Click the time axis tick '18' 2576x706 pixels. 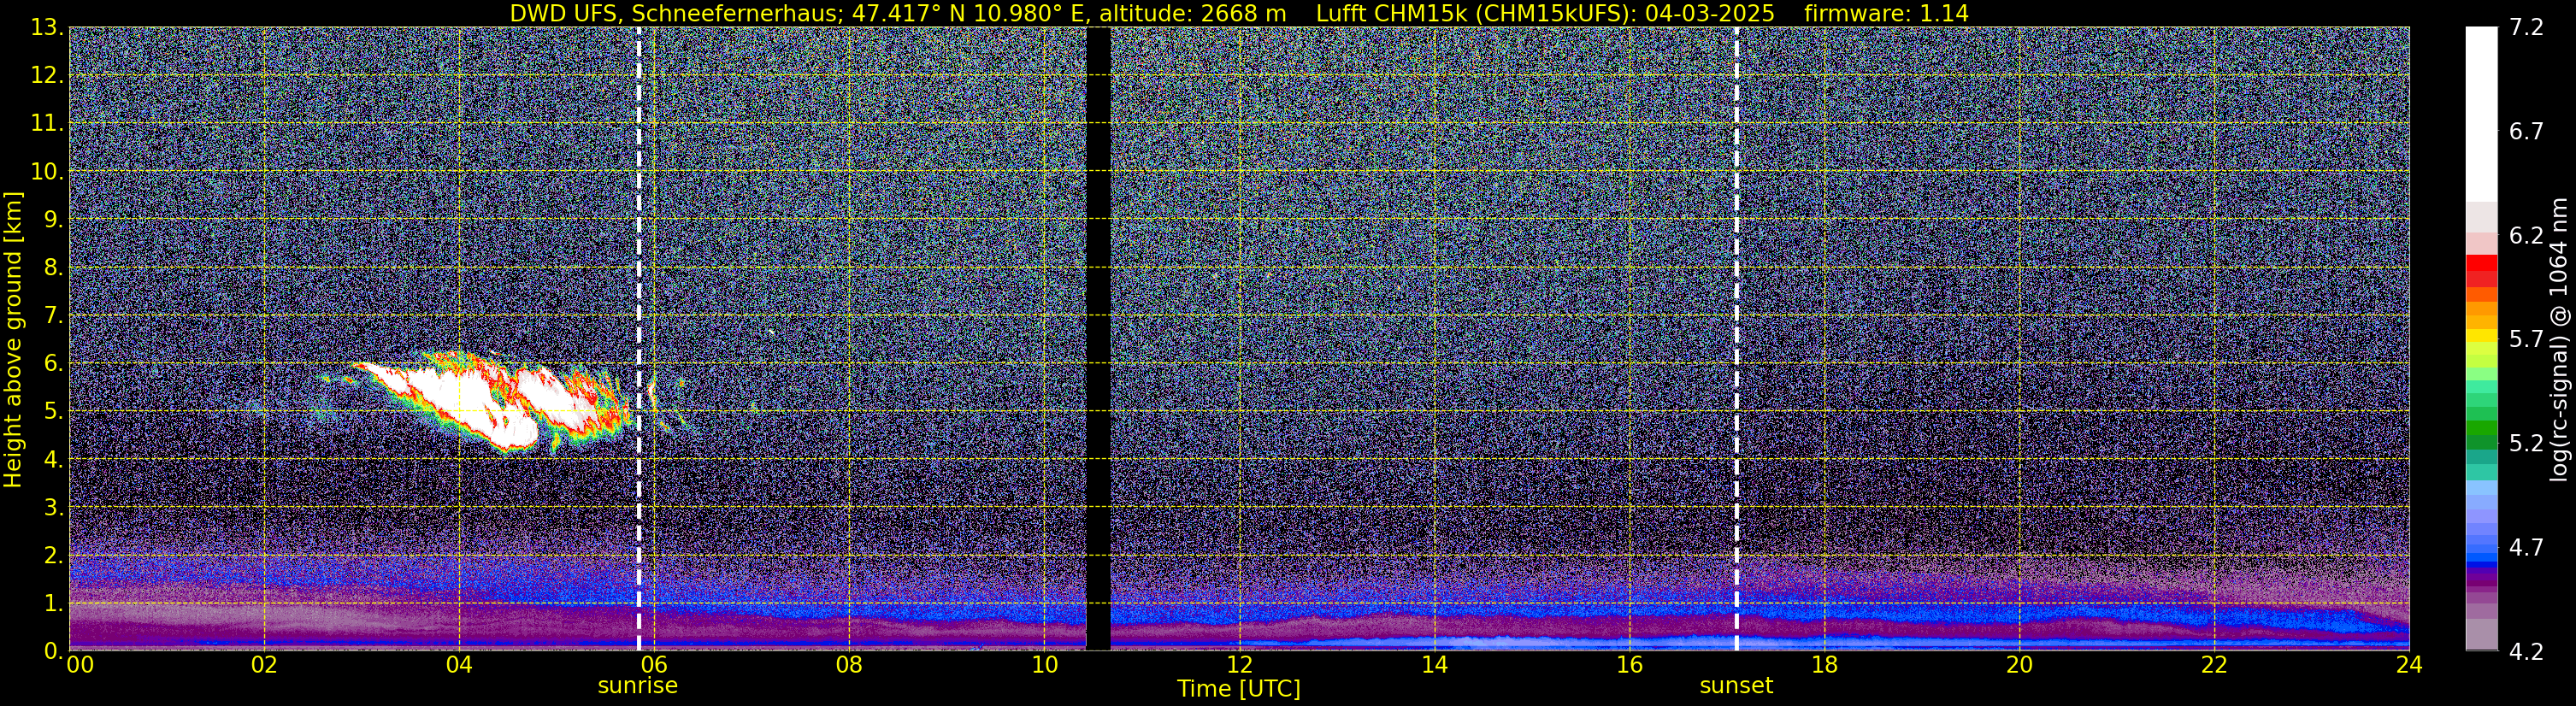[x=1824, y=665]
